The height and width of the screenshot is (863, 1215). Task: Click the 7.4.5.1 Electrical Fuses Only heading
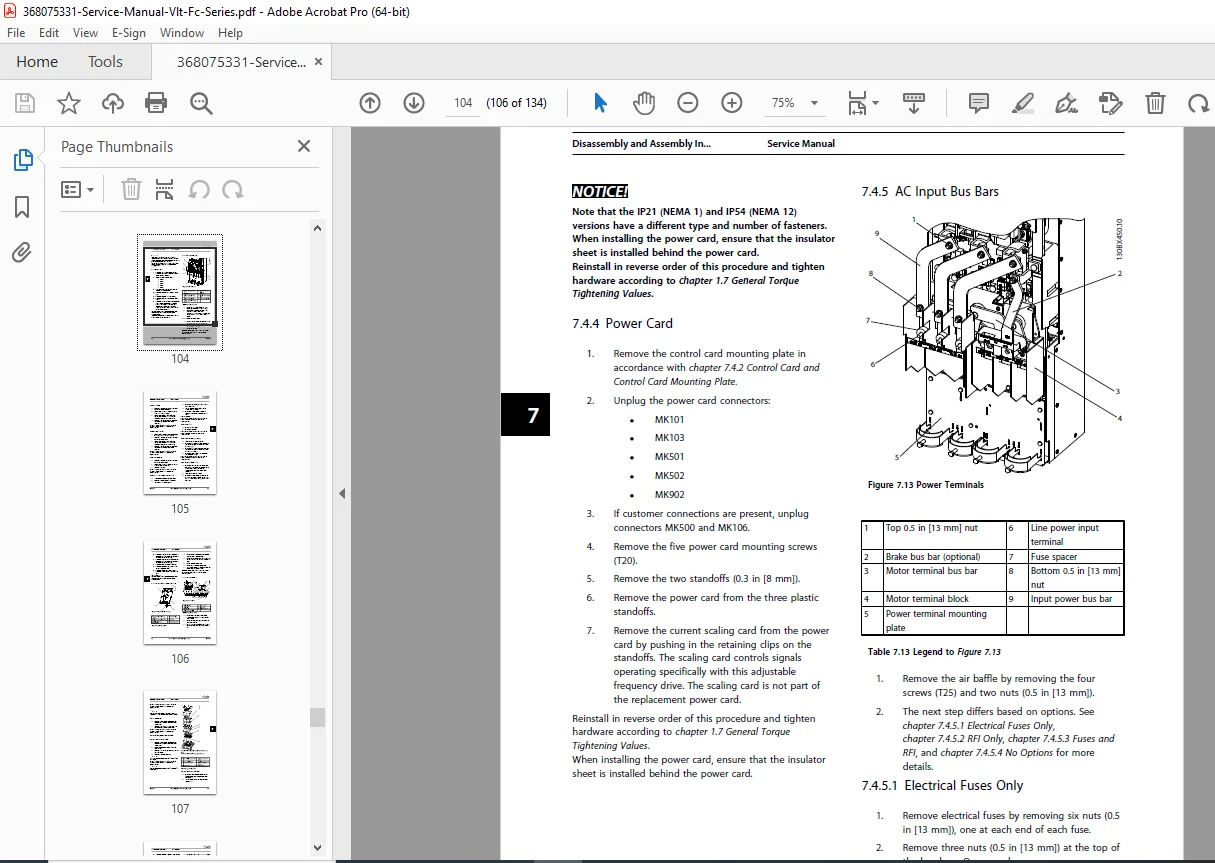point(942,786)
